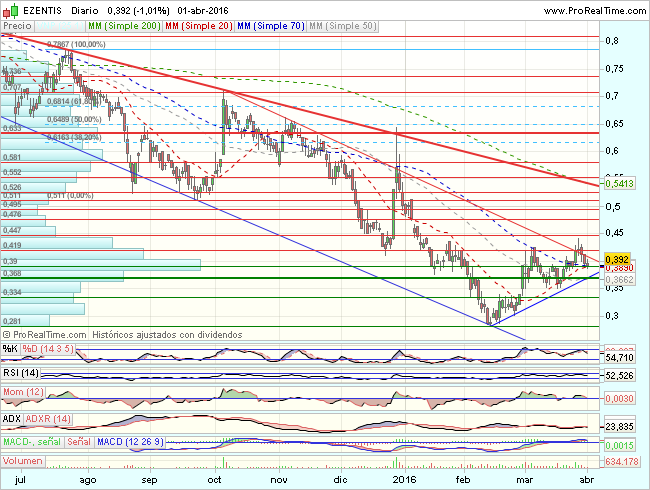650x490 pixels.
Task: Click the 0,511 (0,00%) Fibonacci label
Action: coord(70,195)
